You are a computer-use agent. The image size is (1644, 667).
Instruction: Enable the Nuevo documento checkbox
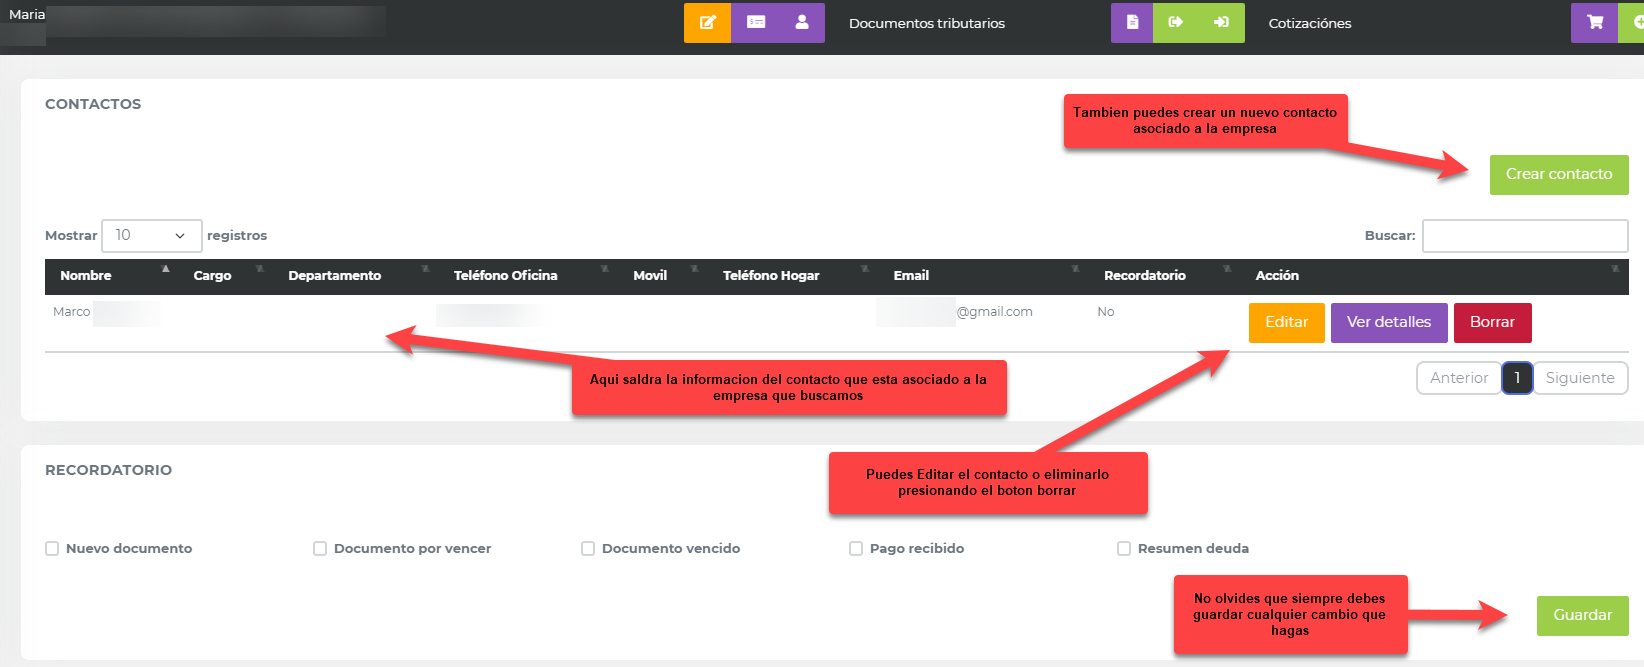pyautogui.click(x=52, y=548)
